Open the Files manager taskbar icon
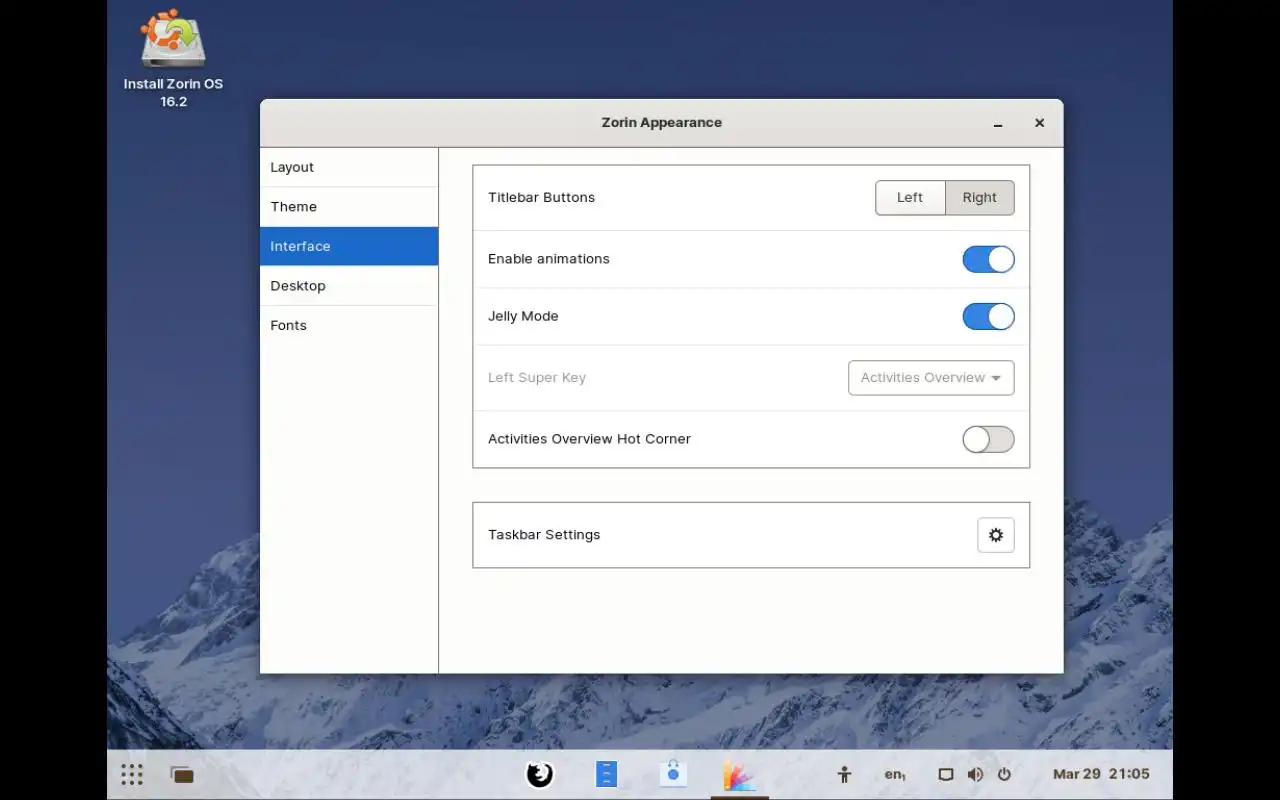This screenshot has height=800, width=1280. 606,774
